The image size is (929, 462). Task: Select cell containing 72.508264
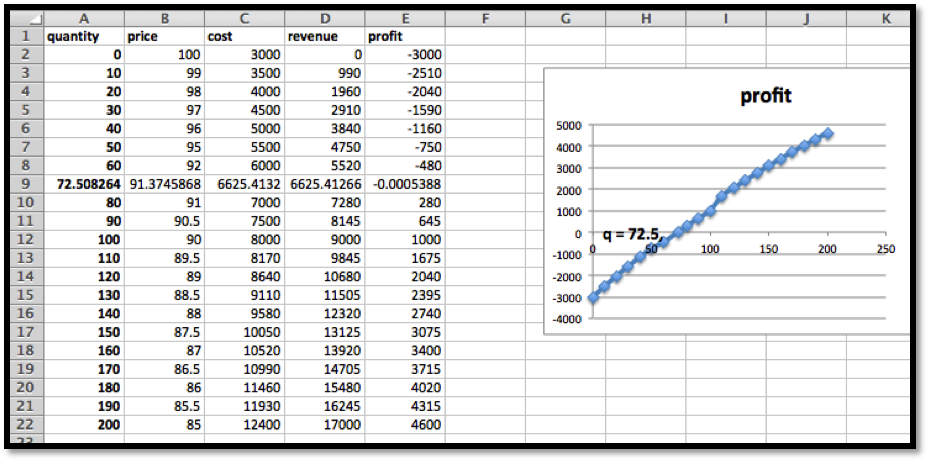(x=84, y=184)
